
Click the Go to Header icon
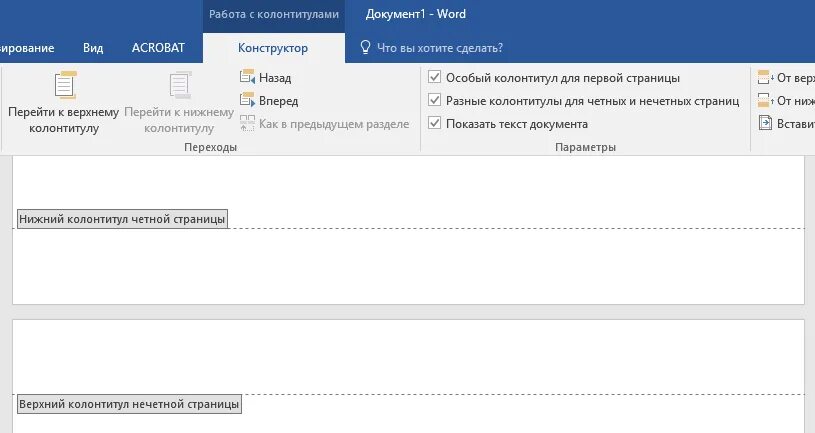[x=65, y=86]
